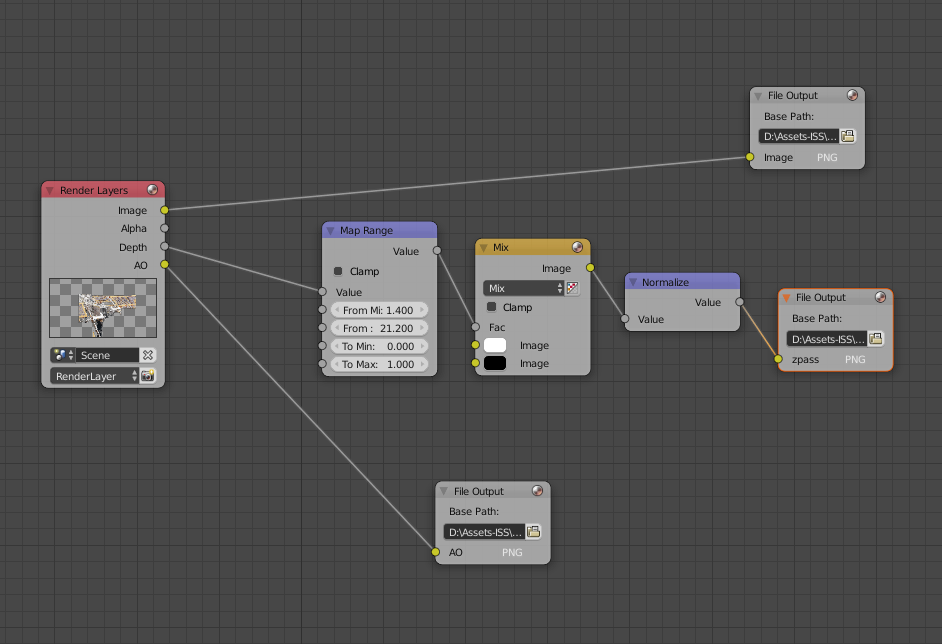Collapse the Map Range node

(x=330, y=231)
